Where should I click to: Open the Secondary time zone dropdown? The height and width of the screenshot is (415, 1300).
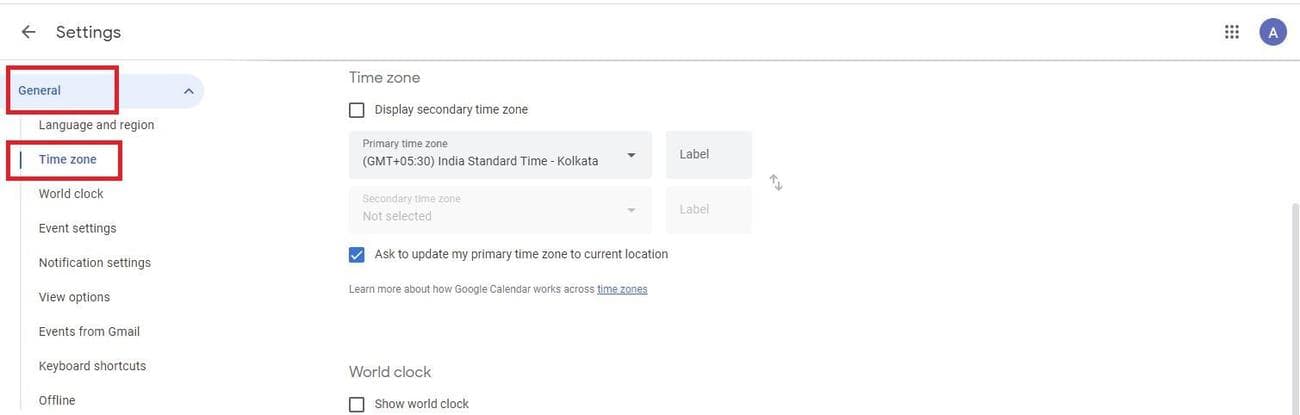(x=500, y=210)
